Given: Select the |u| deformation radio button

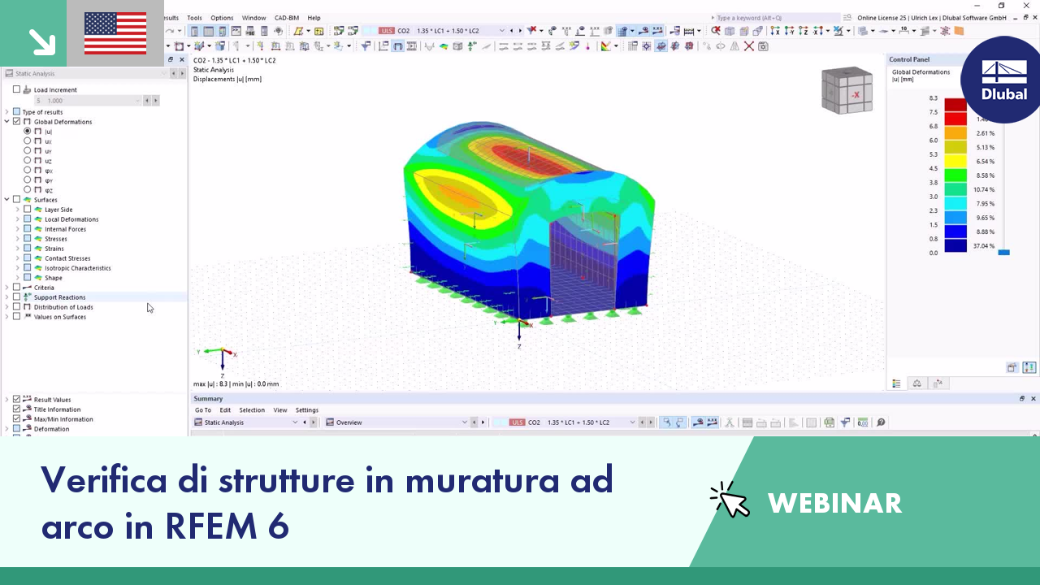Looking at the screenshot, I should [x=27, y=131].
